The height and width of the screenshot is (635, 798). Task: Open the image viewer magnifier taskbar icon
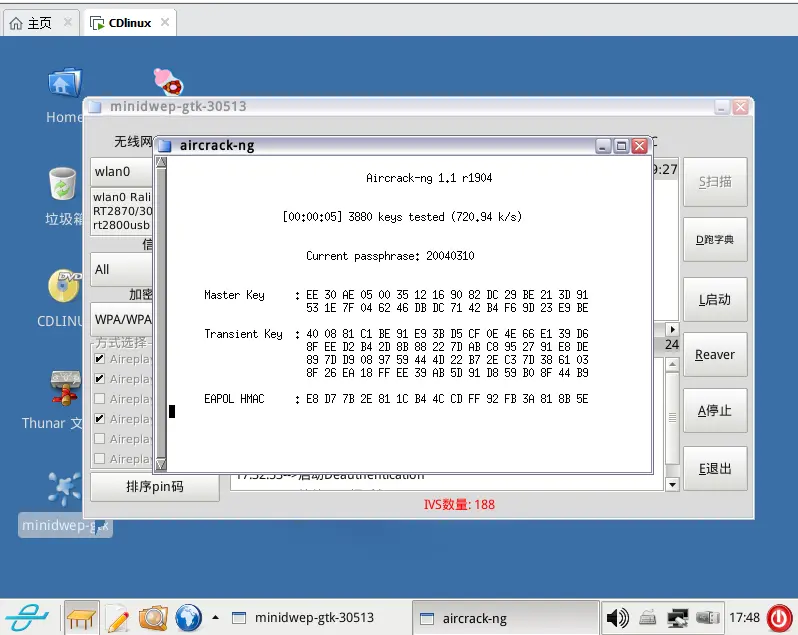153,618
